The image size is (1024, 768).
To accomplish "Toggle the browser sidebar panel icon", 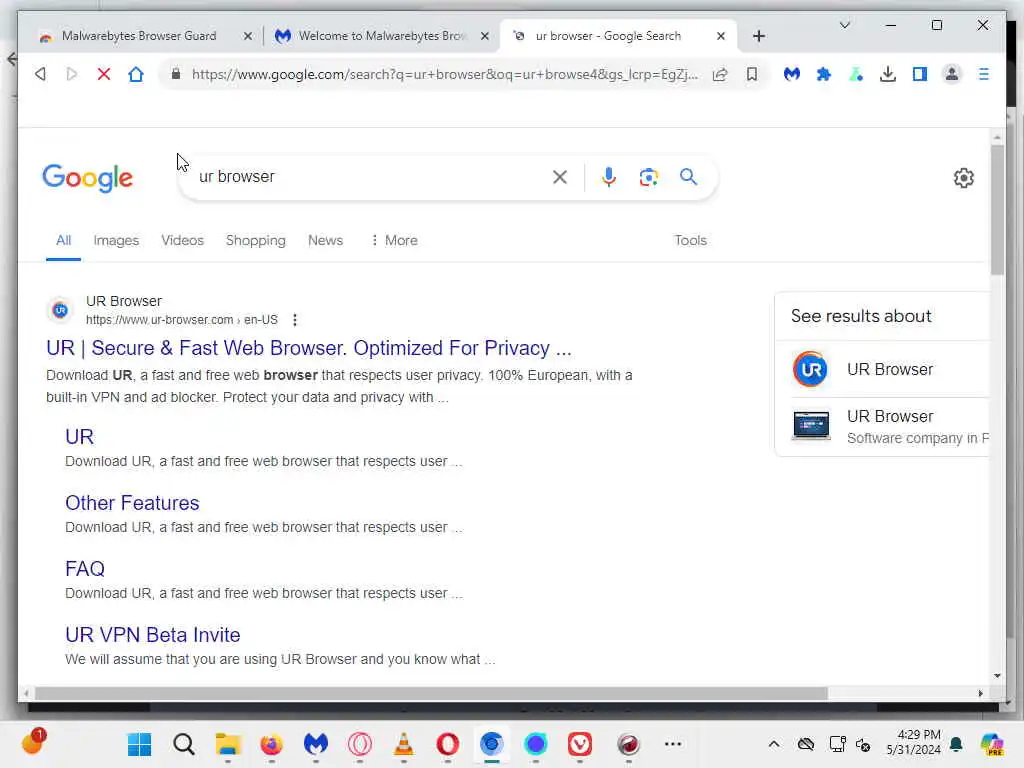I will (x=920, y=74).
